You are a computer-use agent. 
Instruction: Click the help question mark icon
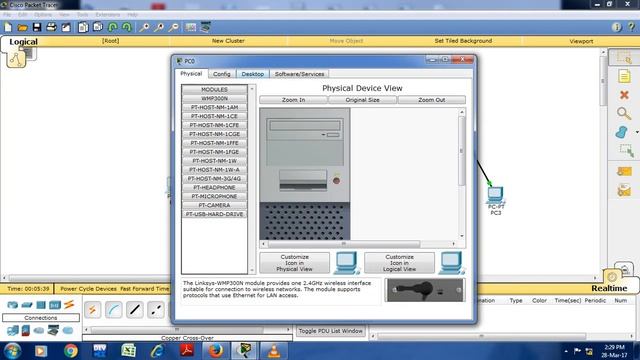click(x=631, y=27)
